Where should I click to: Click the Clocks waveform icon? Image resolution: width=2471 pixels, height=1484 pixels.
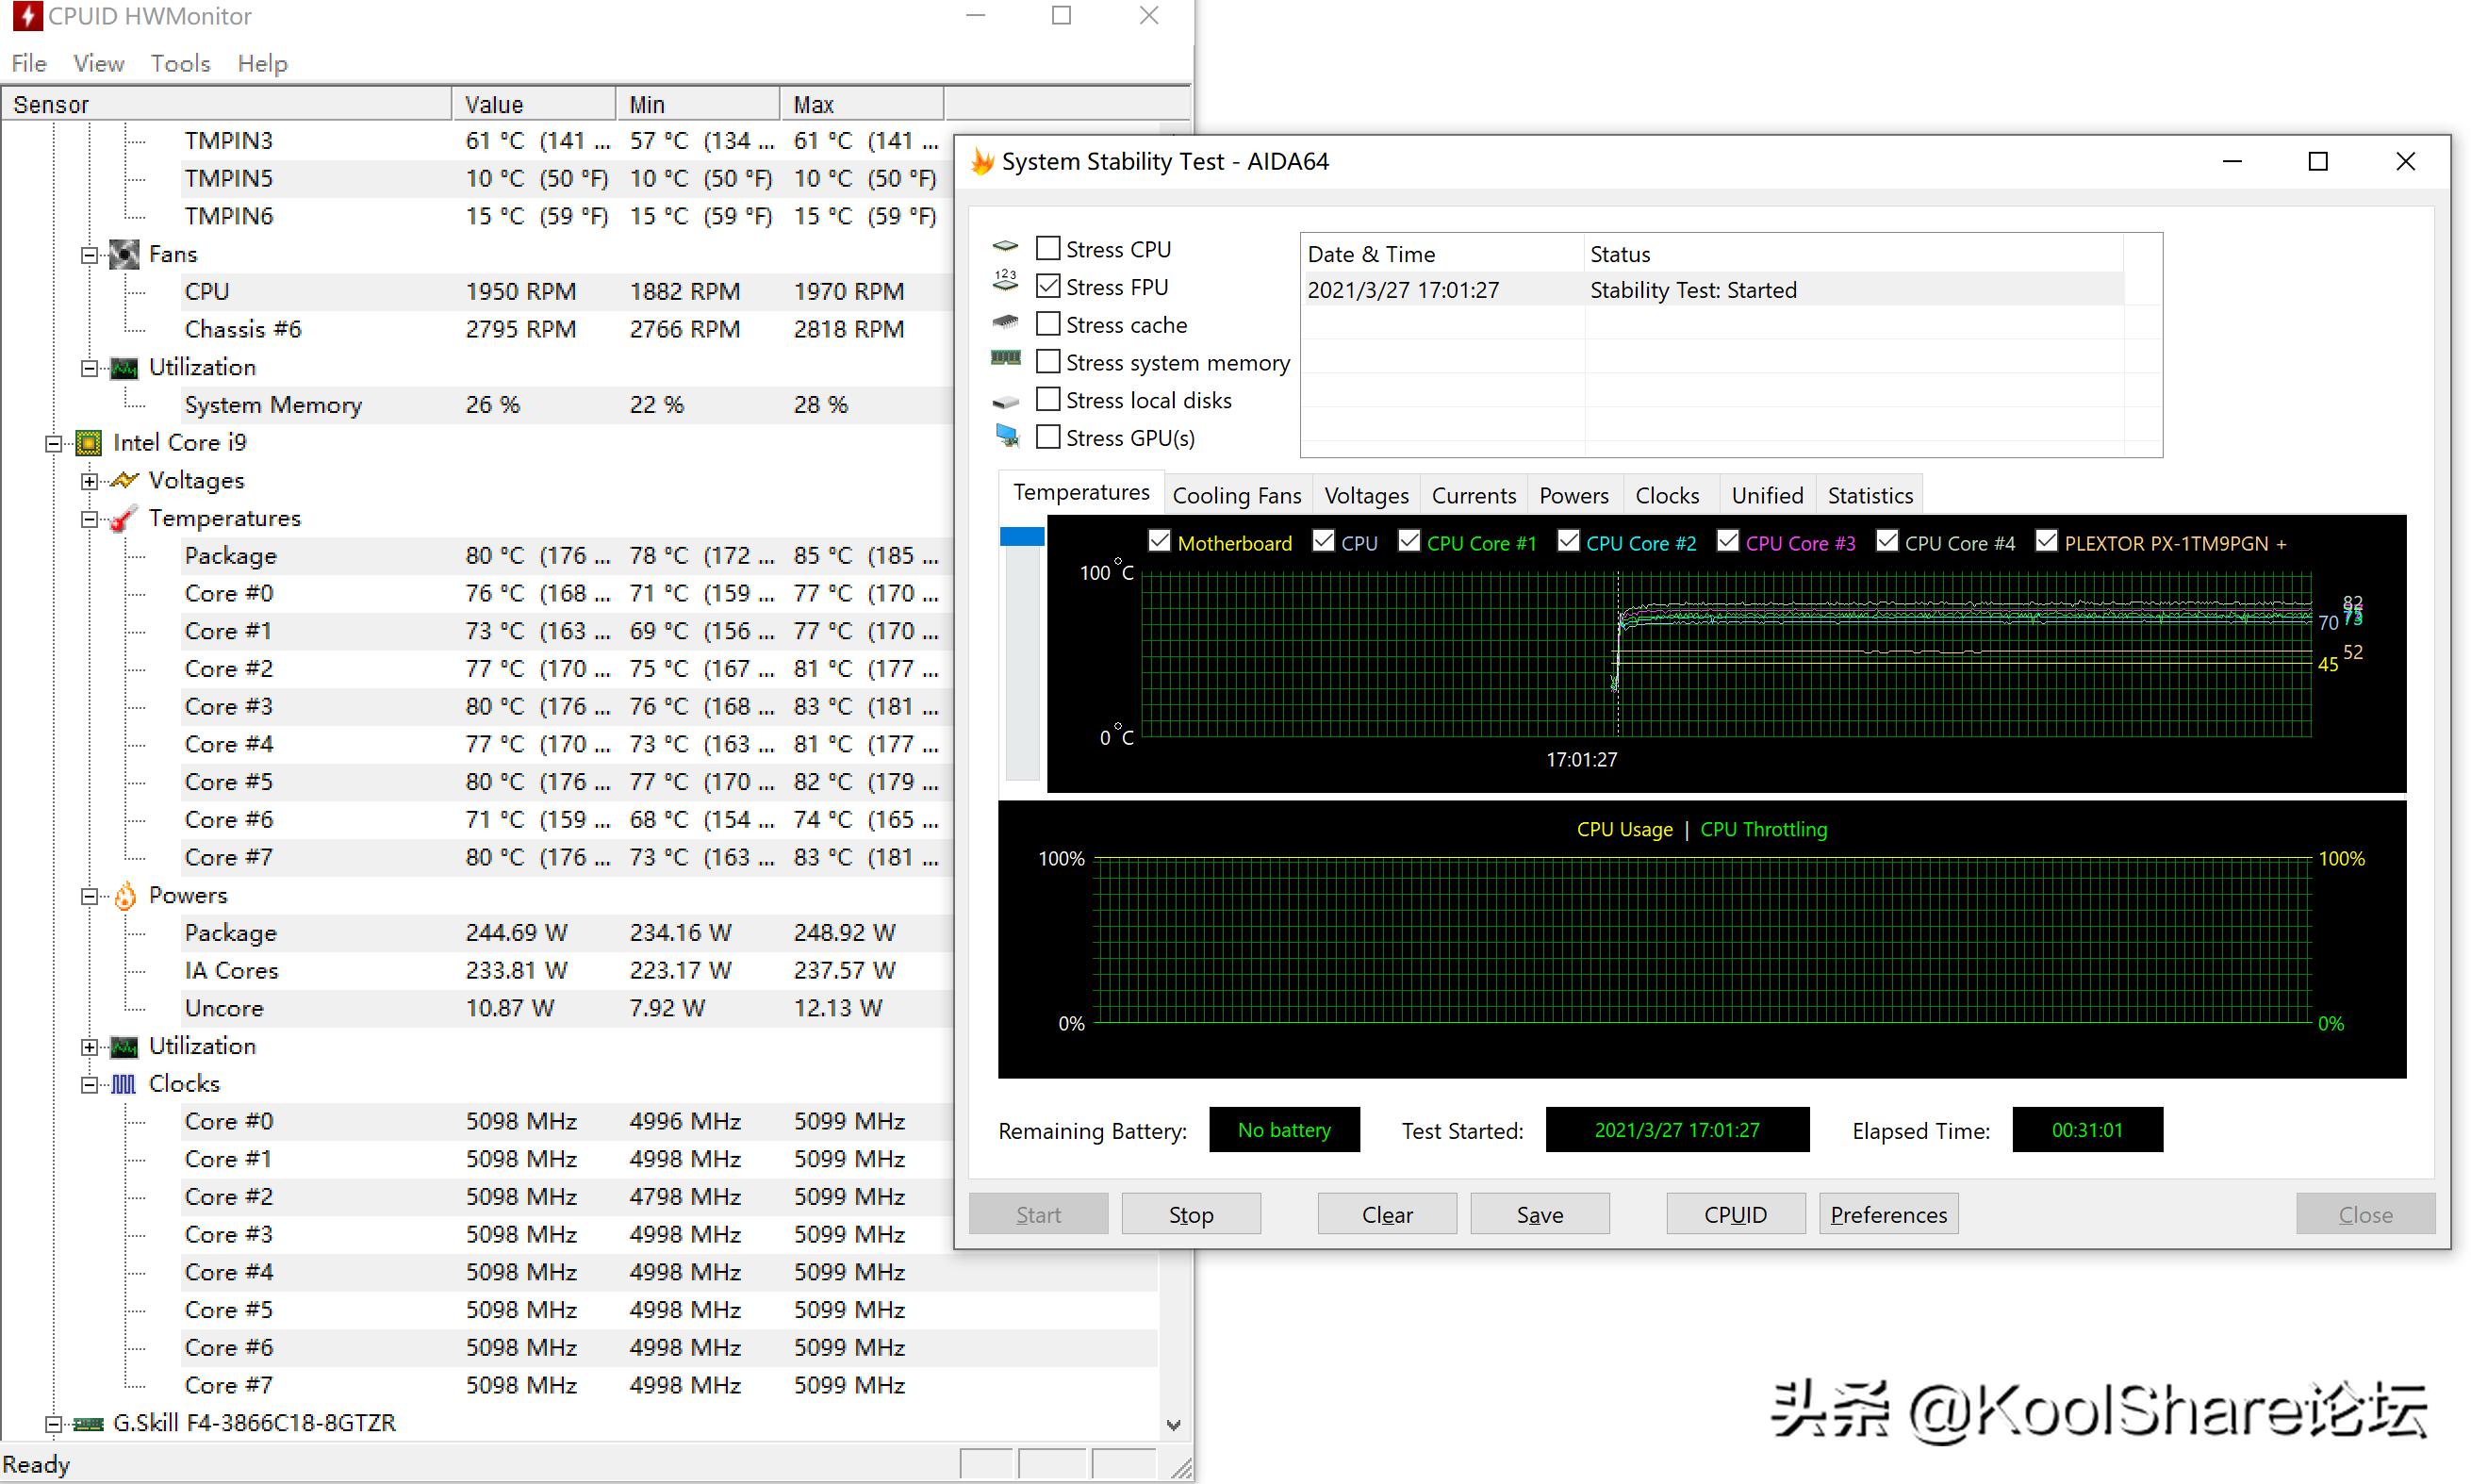point(124,1084)
